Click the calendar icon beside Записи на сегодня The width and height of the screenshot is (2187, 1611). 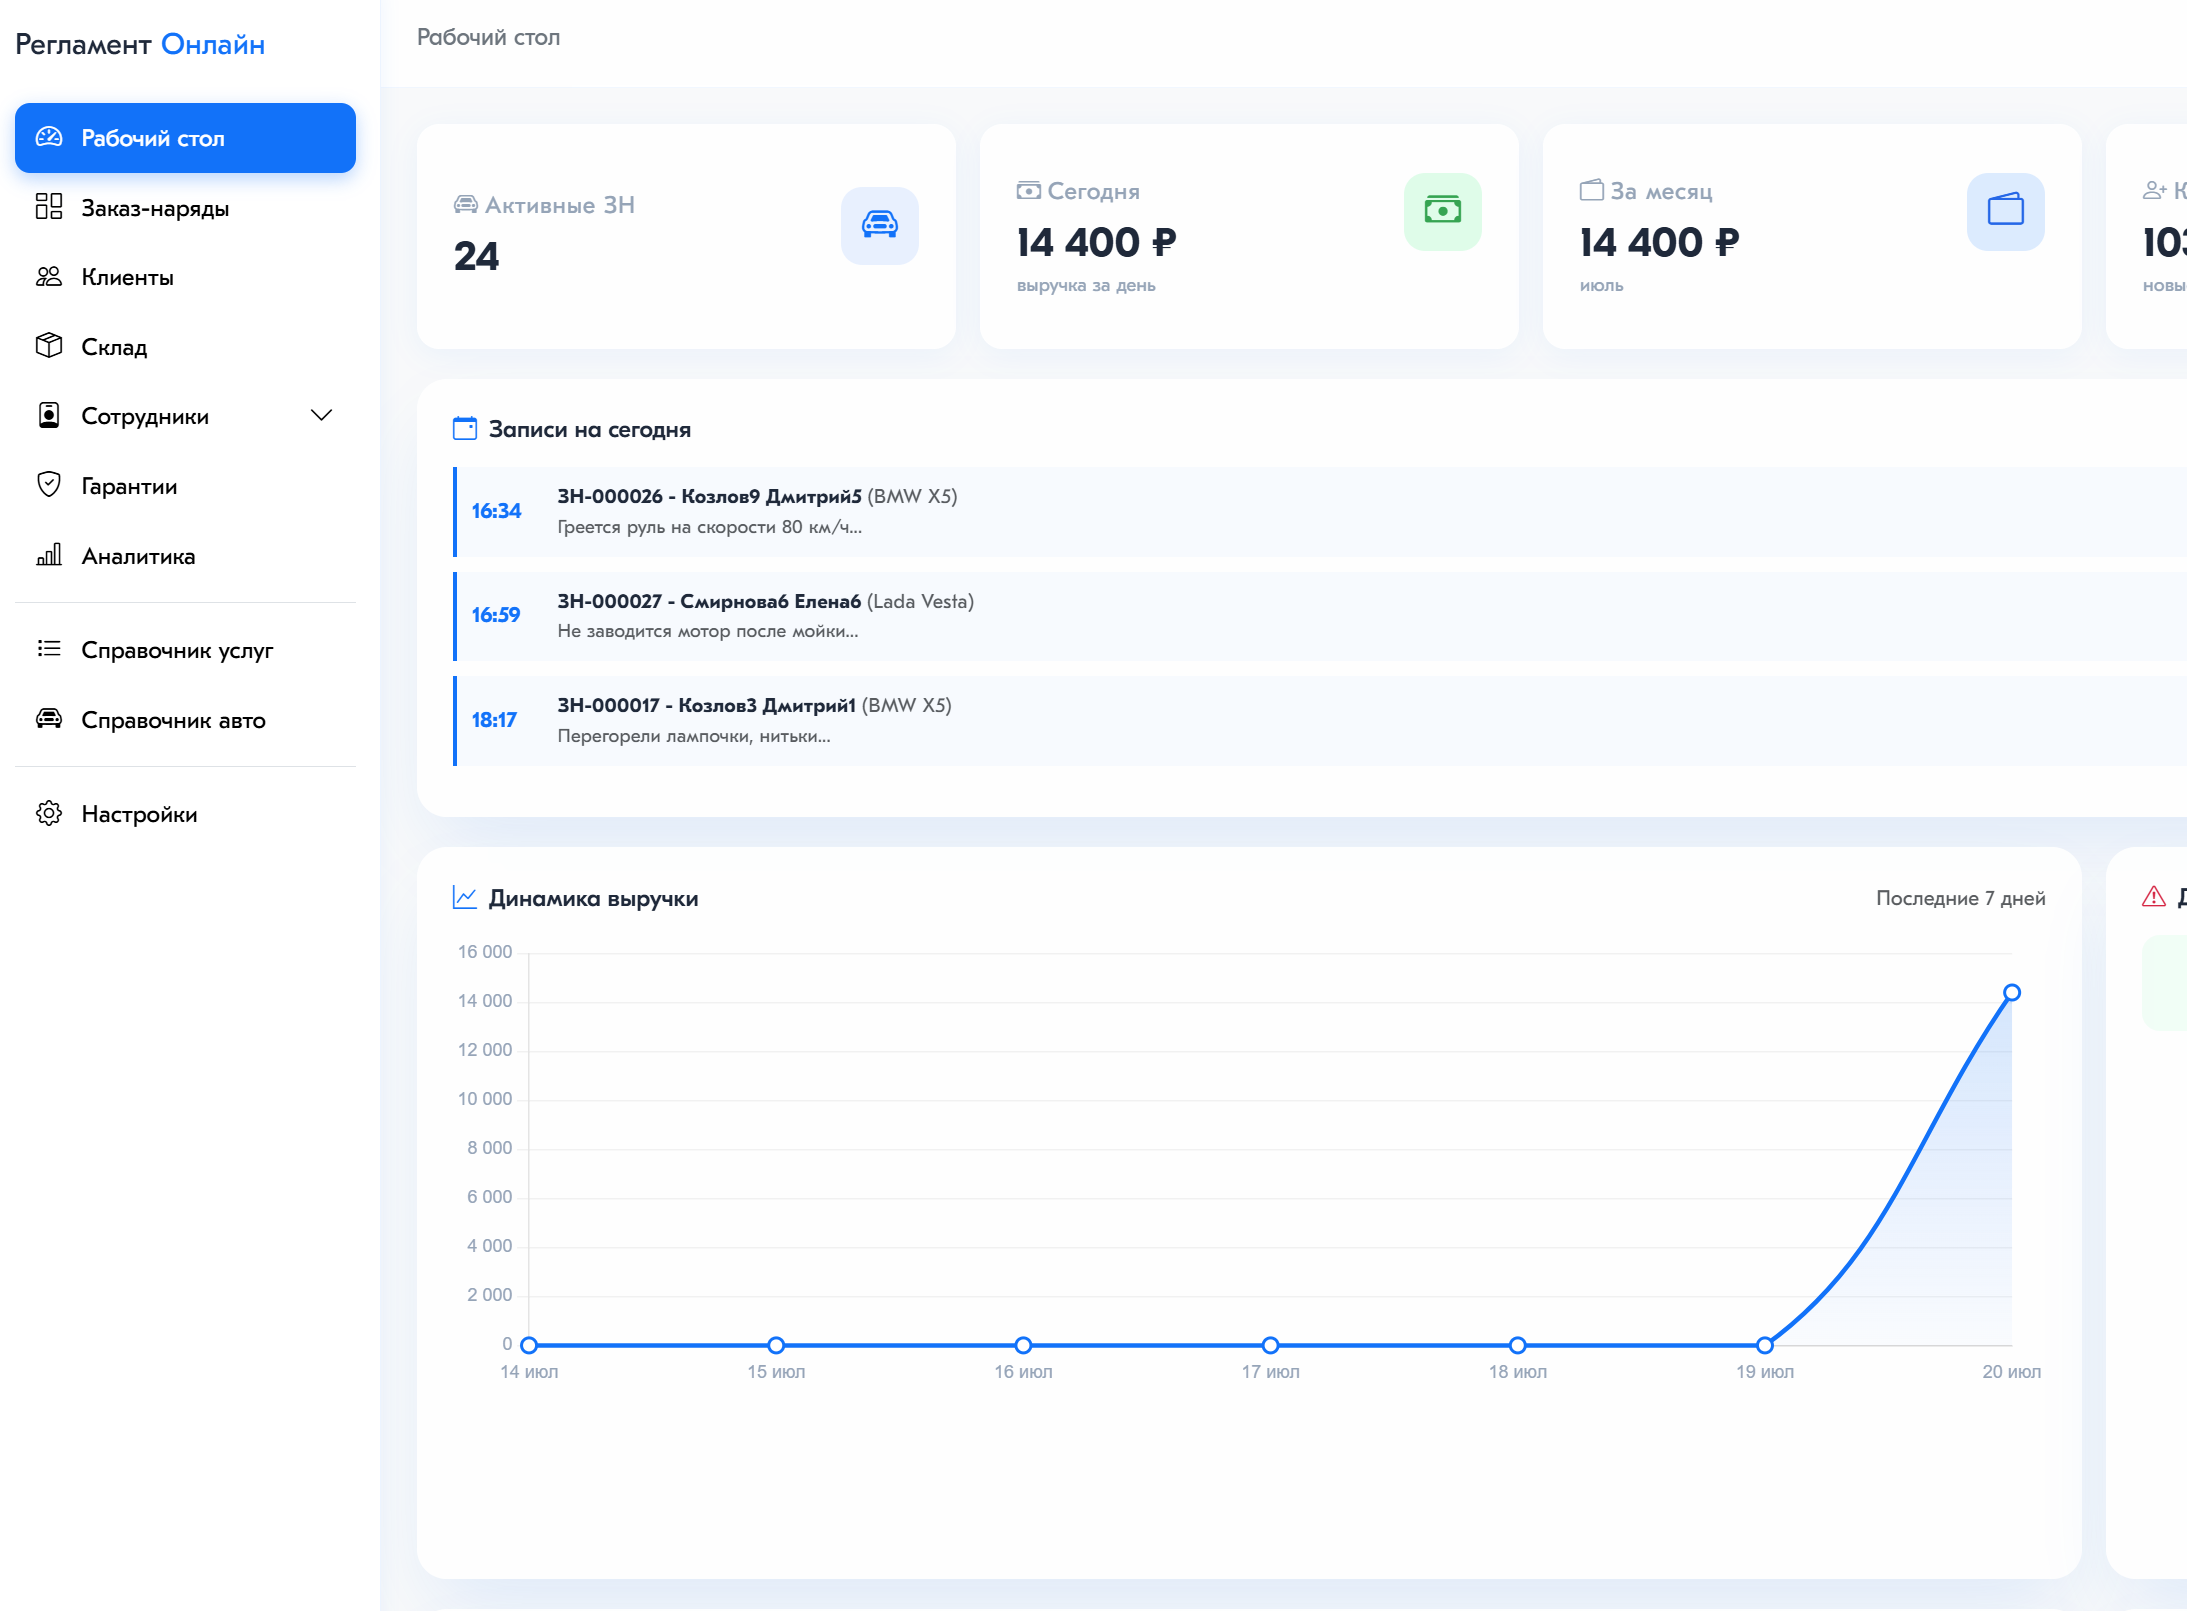[x=465, y=429]
